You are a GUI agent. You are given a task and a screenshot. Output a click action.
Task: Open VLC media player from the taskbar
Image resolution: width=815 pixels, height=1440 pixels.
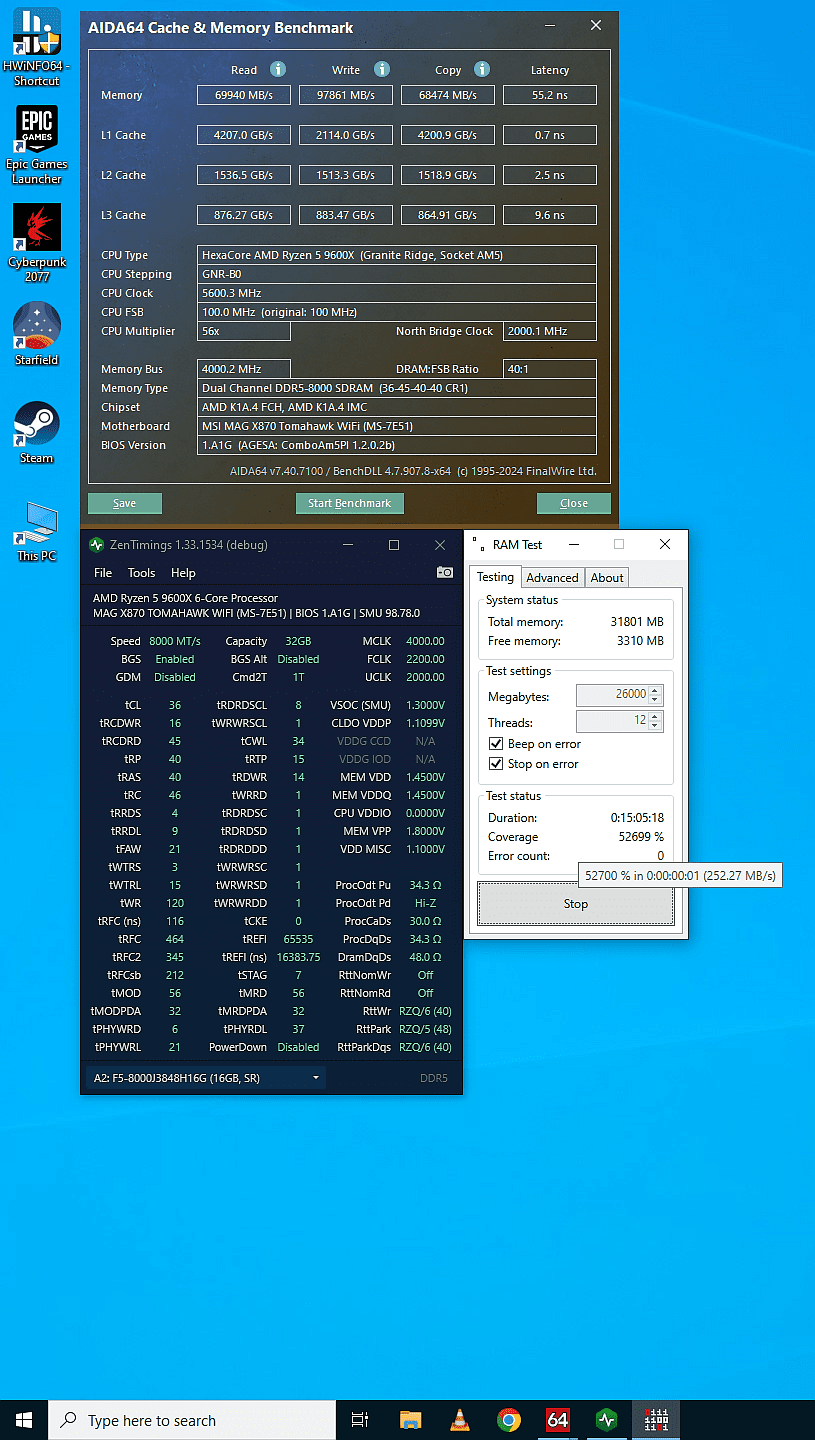click(459, 1420)
